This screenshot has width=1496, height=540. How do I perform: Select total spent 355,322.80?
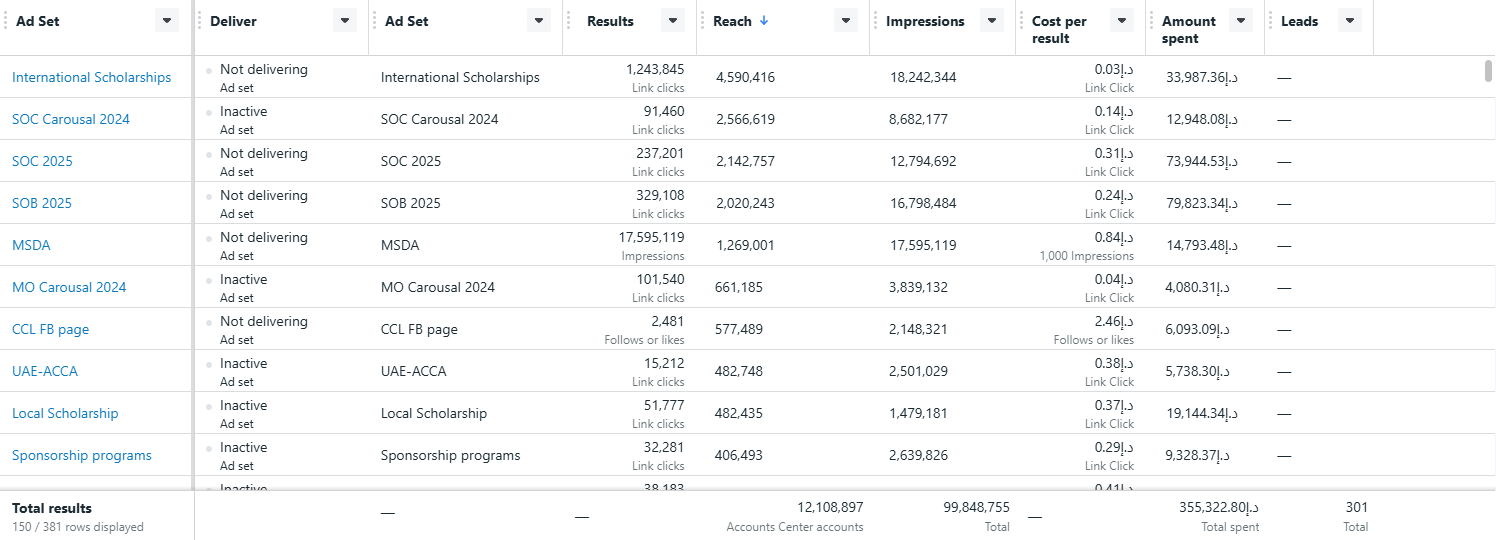1220,507
